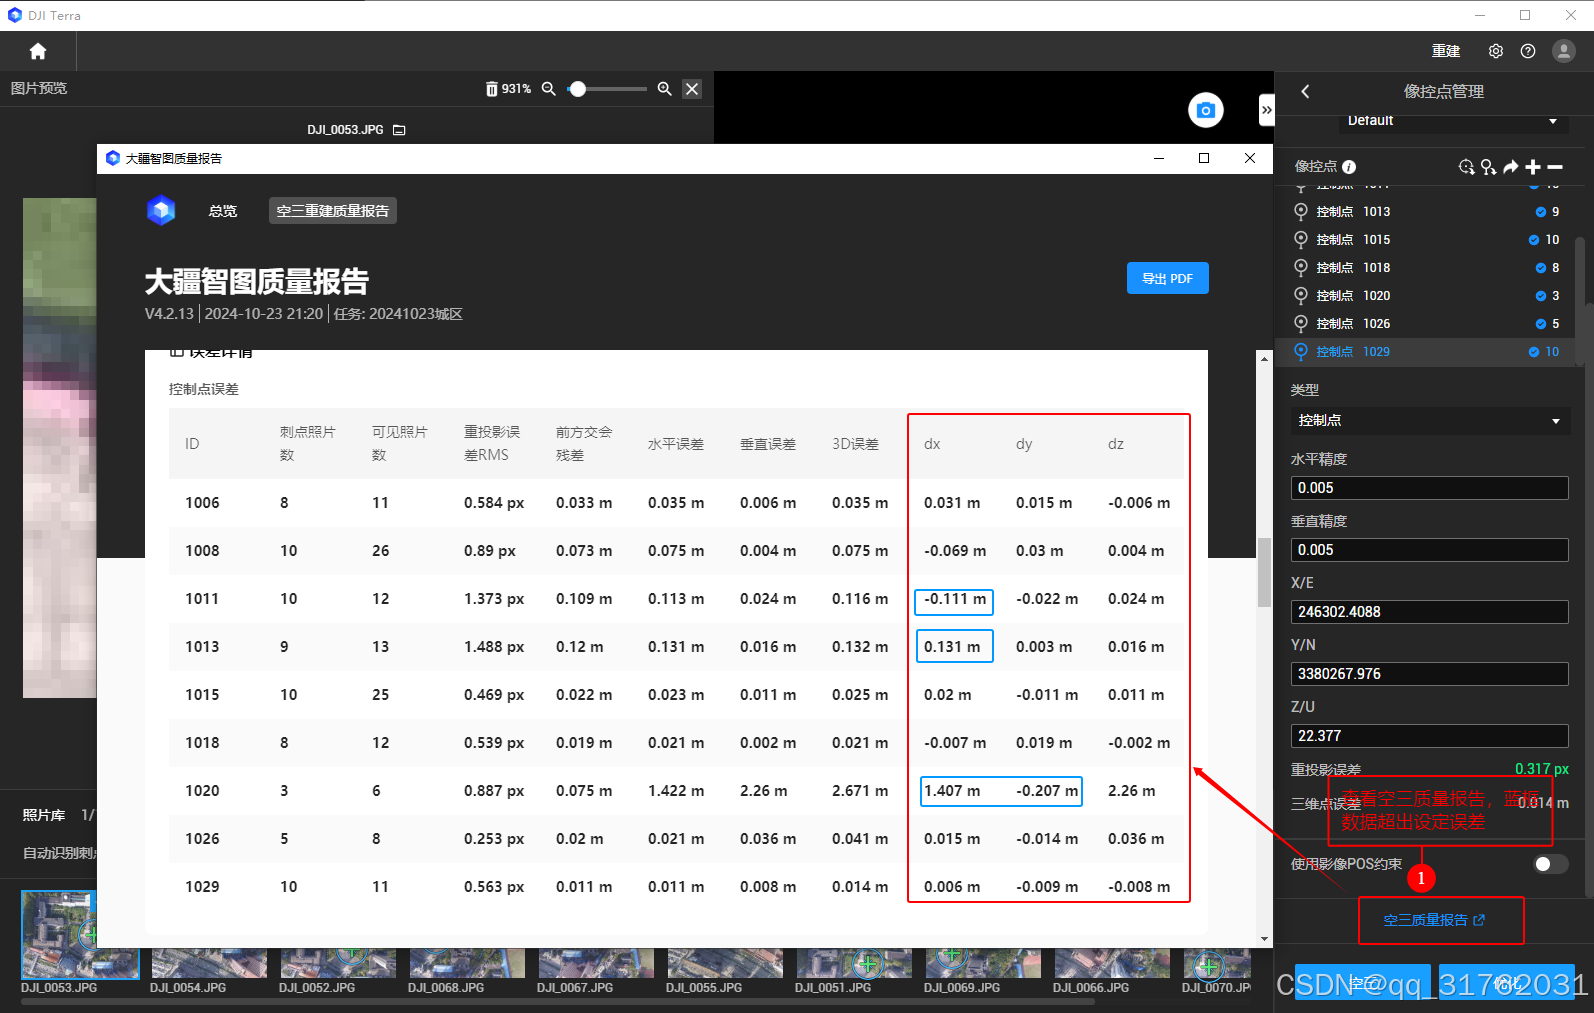This screenshot has height=1013, width=1594.
Task: Collapse the side panel with double arrows
Action: click(1266, 109)
